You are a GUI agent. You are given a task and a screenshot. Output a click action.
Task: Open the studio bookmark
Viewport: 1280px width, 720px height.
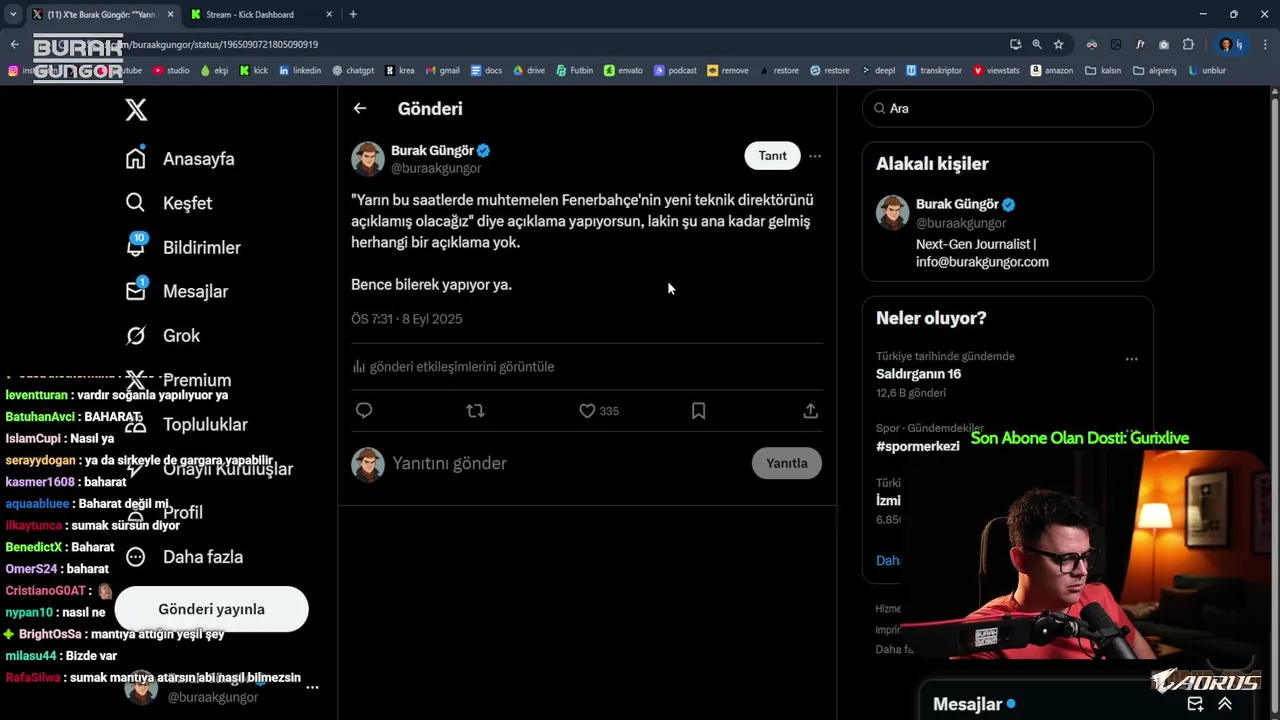coord(172,71)
